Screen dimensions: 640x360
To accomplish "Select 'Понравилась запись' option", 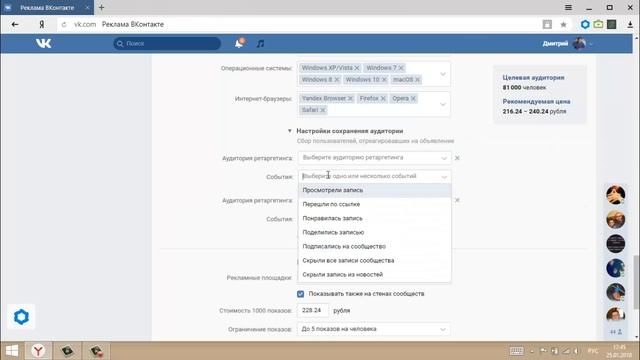I will [x=375, y=218].
